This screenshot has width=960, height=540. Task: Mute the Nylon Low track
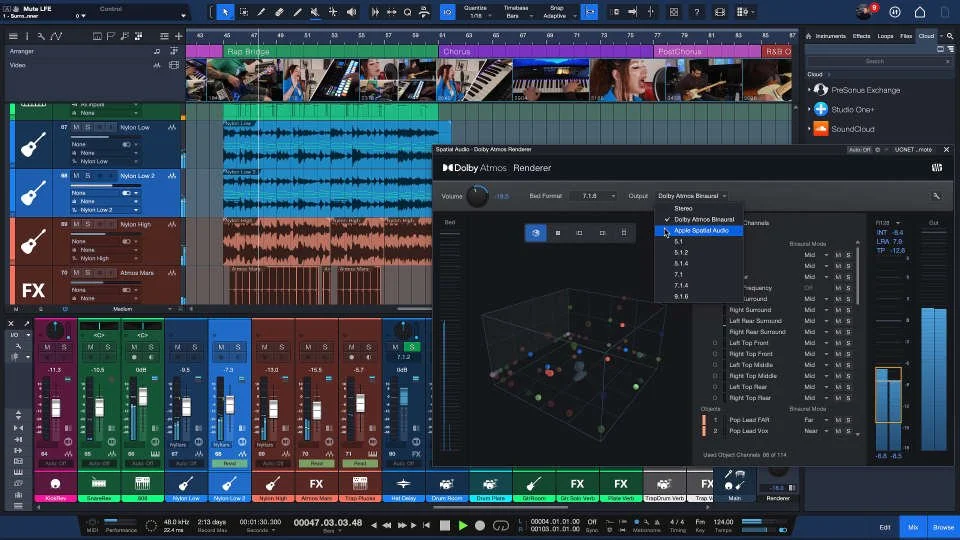[75, 128]
